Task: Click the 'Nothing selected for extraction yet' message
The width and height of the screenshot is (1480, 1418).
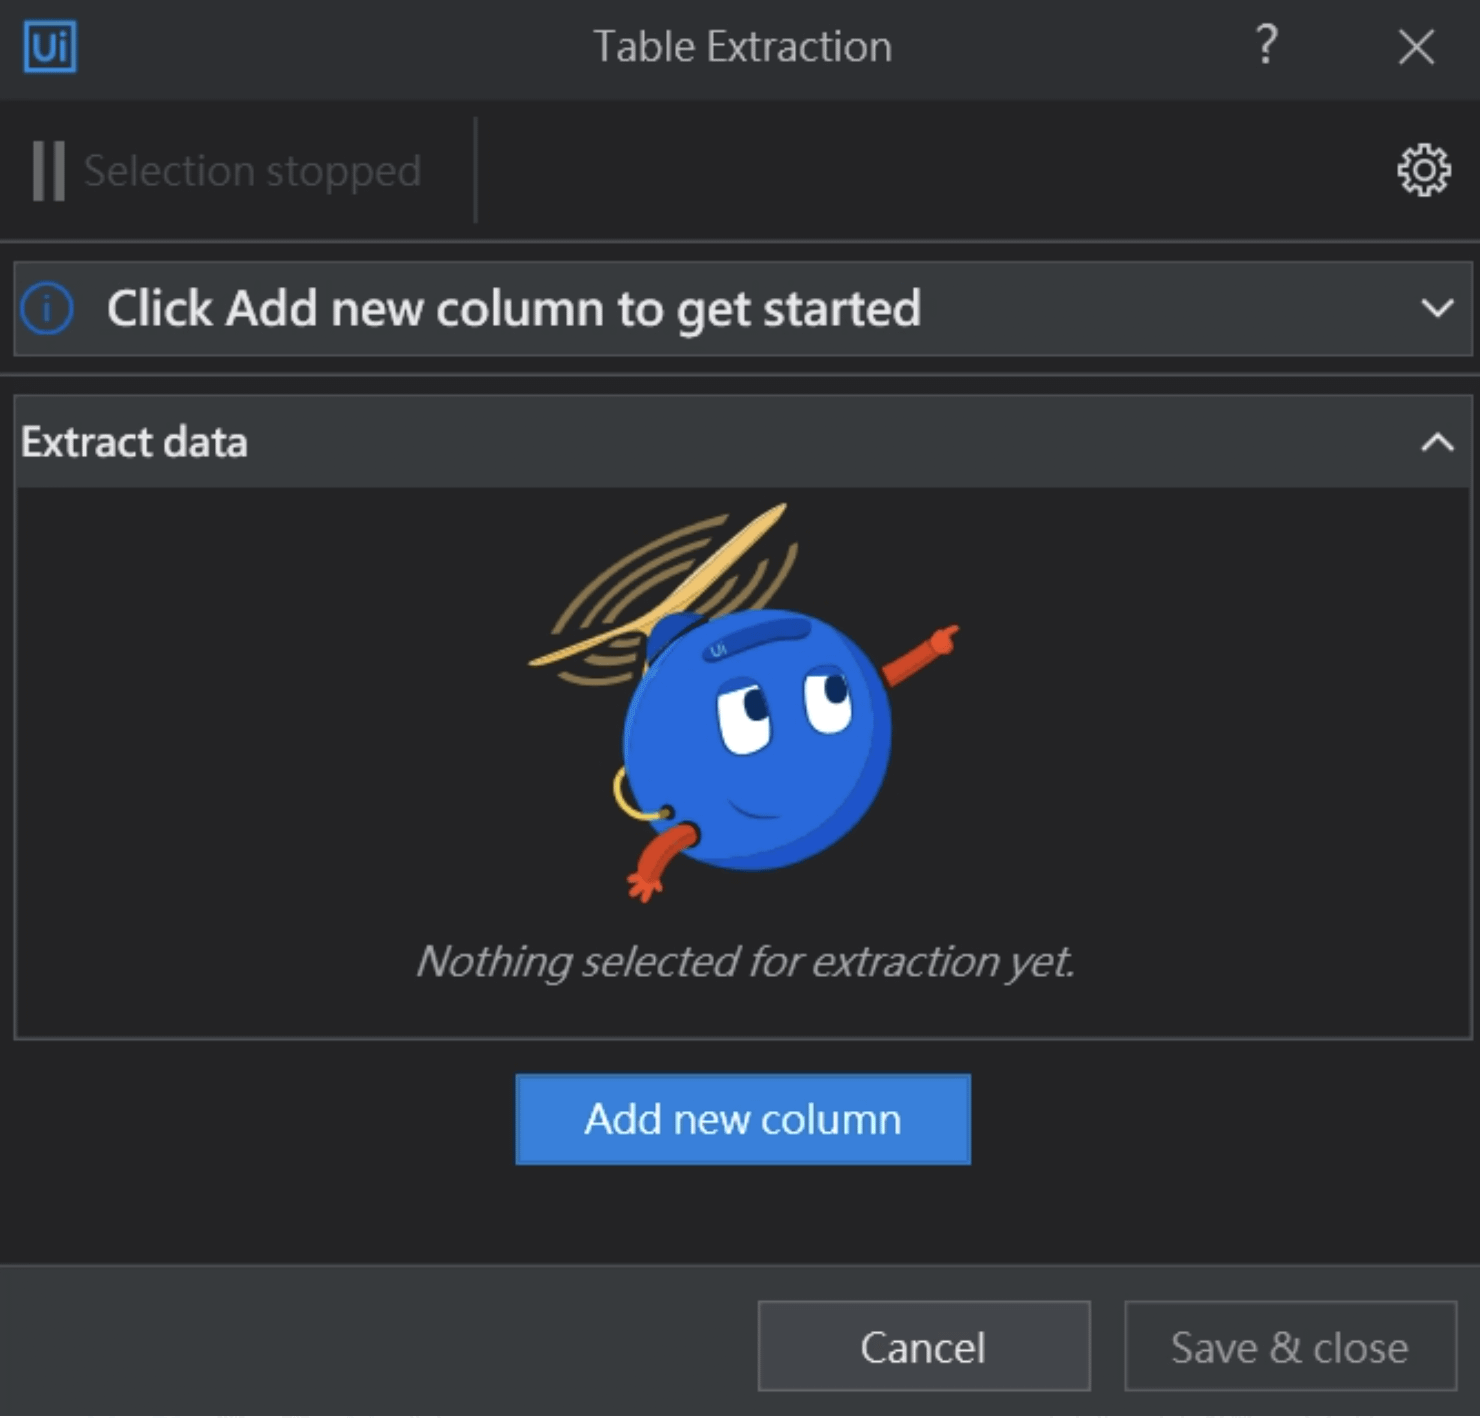Action: click(744, 961)
